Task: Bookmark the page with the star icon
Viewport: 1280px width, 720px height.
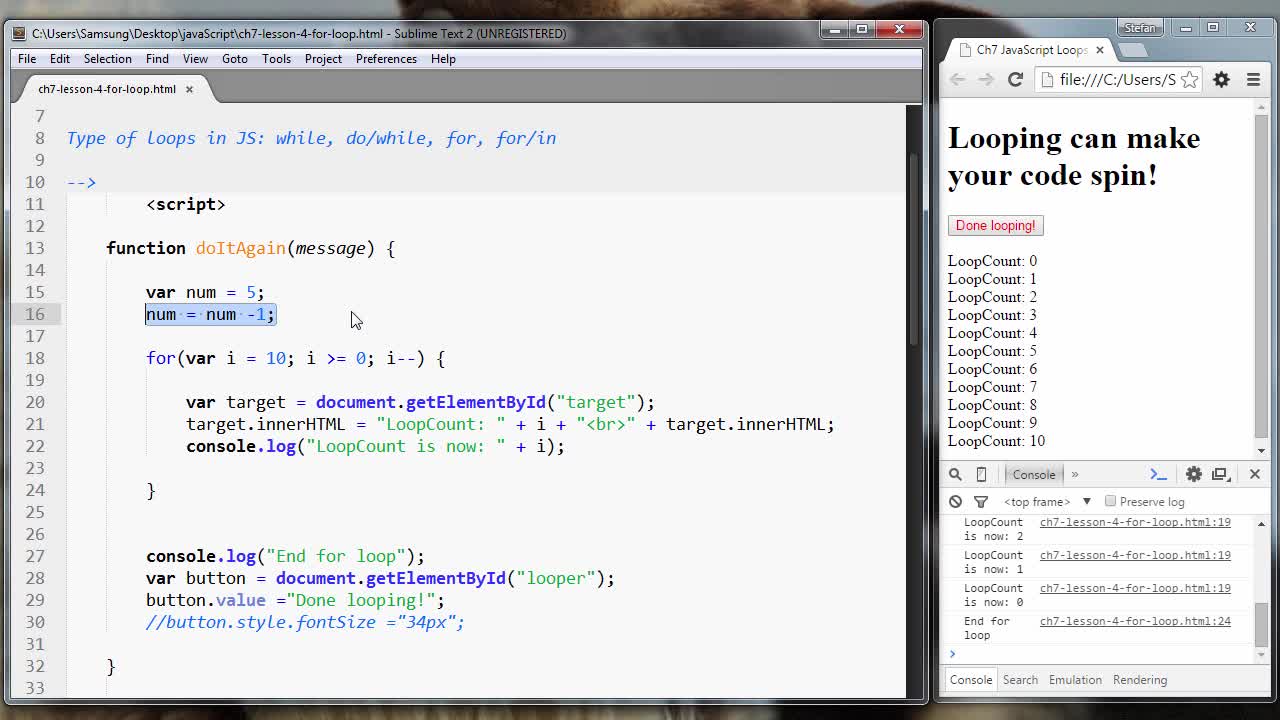Action: click(x=1189, y=80)
